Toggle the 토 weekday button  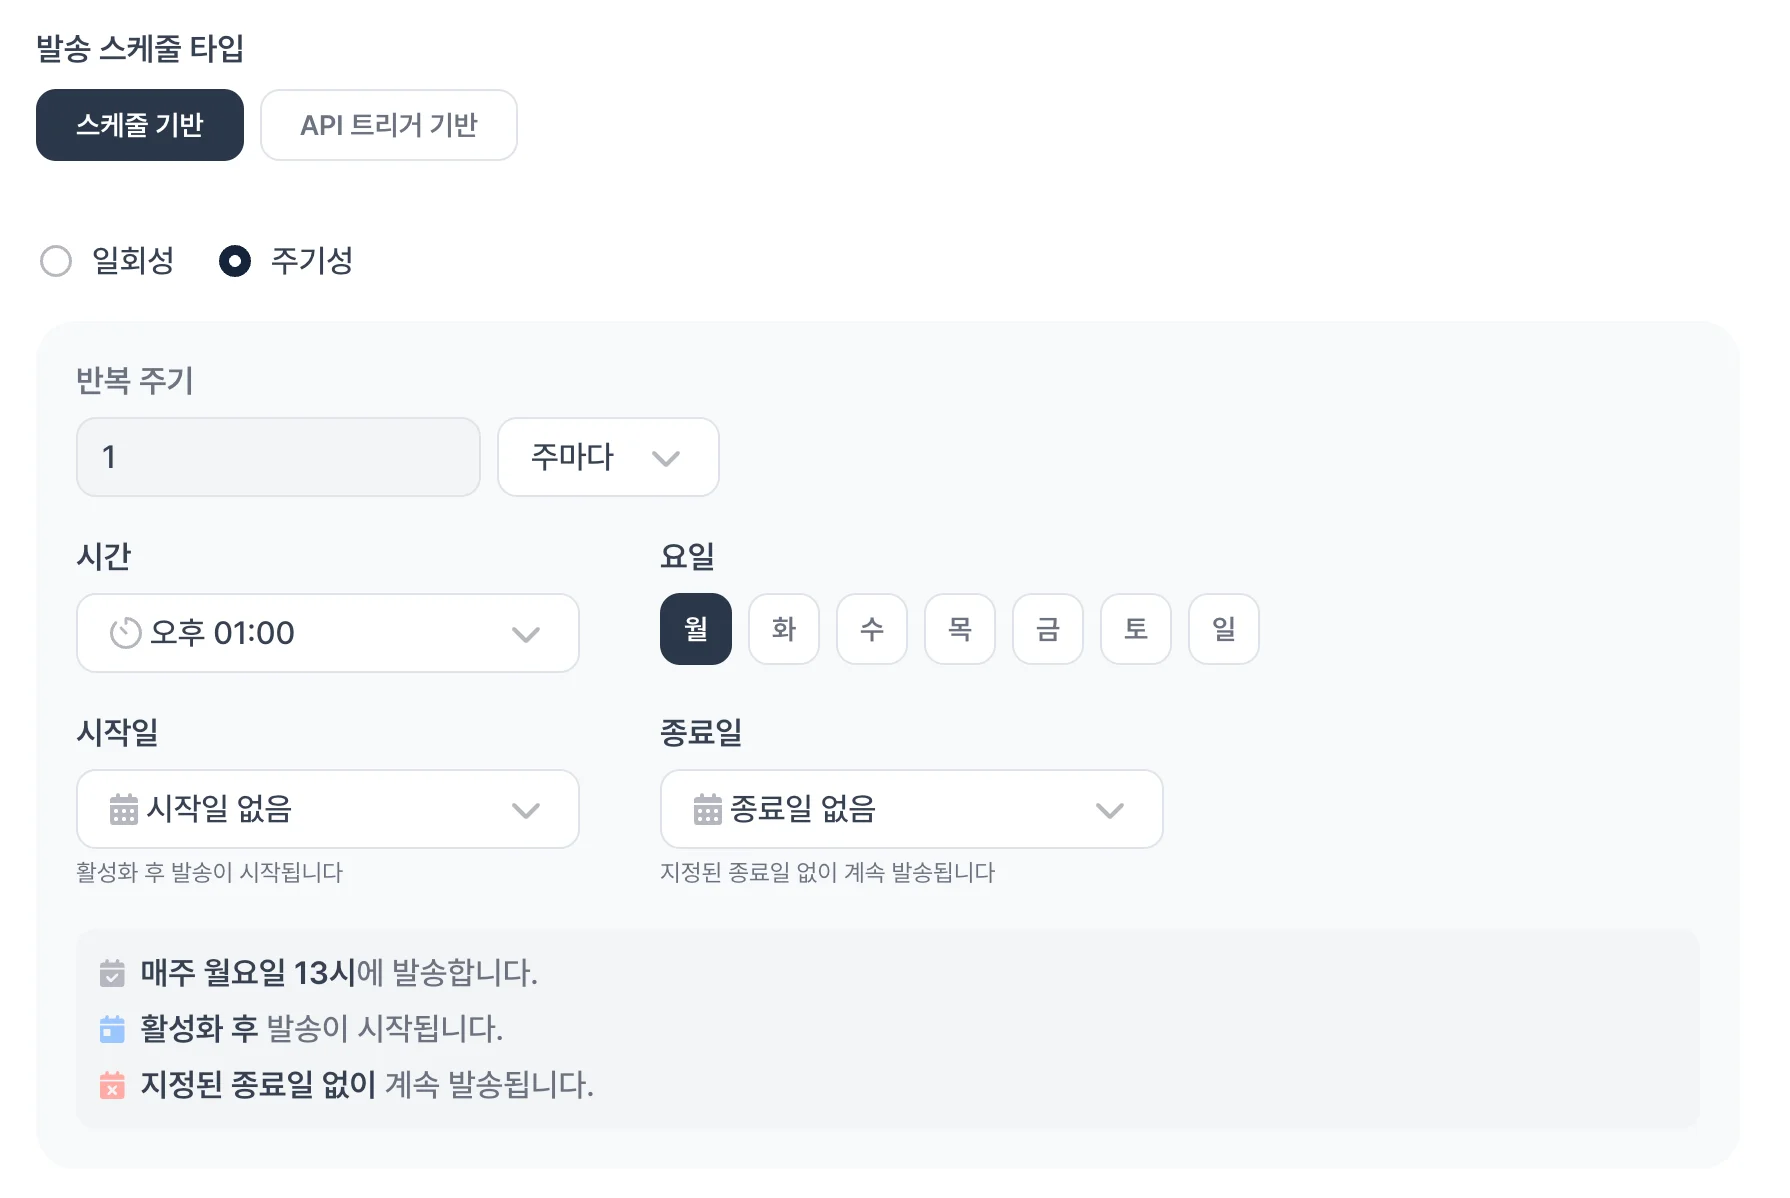1135,629
